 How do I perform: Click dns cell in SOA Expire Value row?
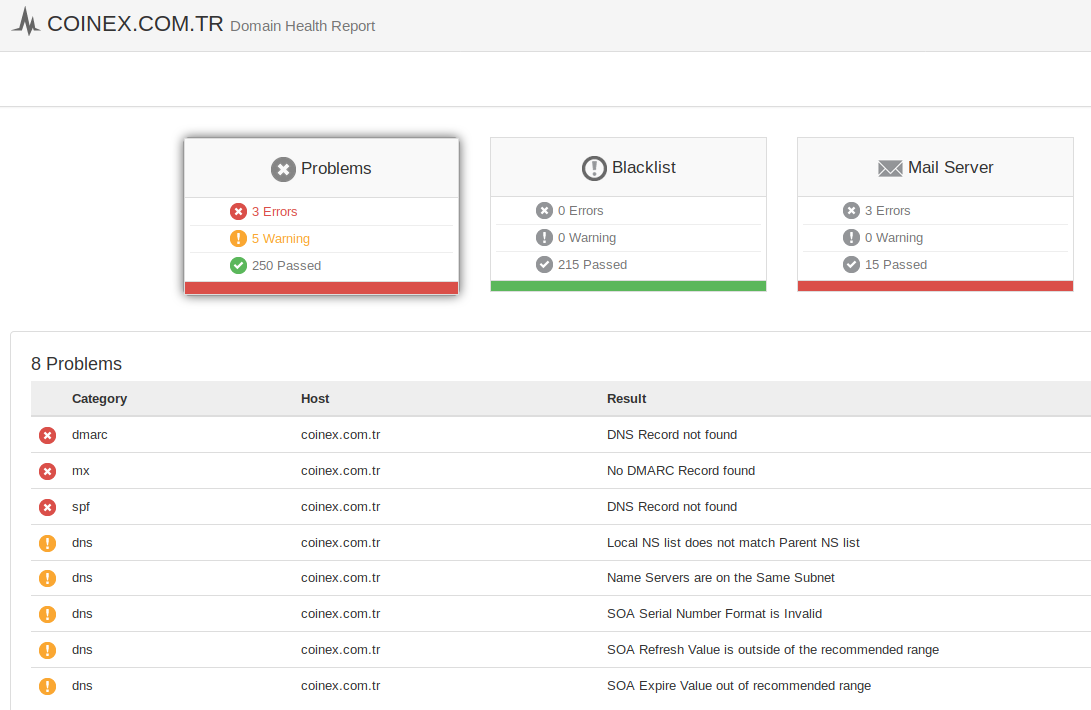pyautogui.click(x=82, y=686)
